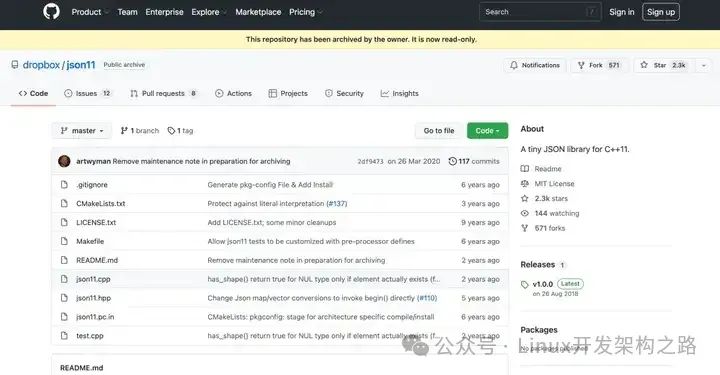Expand the Pricing menu in header
Screen dimensions: 720x375
click(x=305, y=12)
